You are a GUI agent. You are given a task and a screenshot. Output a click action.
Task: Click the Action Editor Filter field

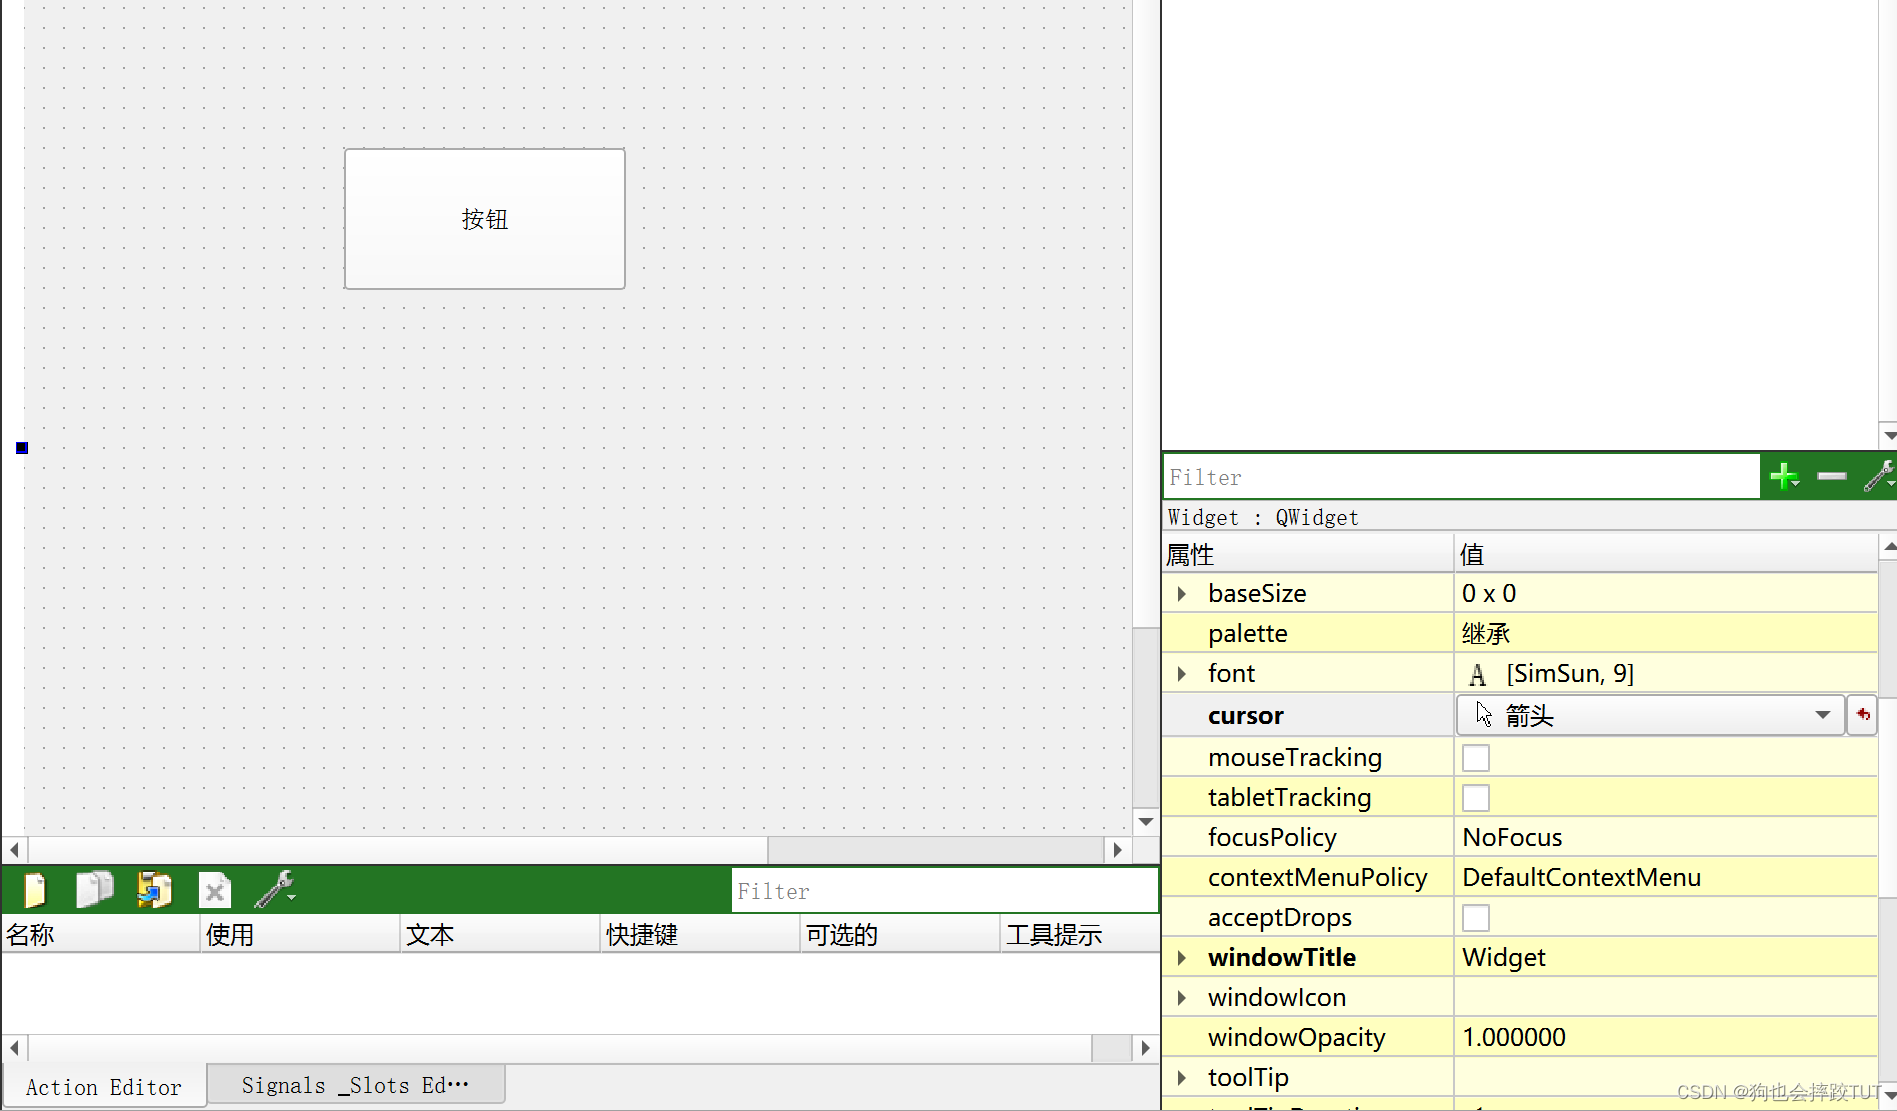coord(945,891)
